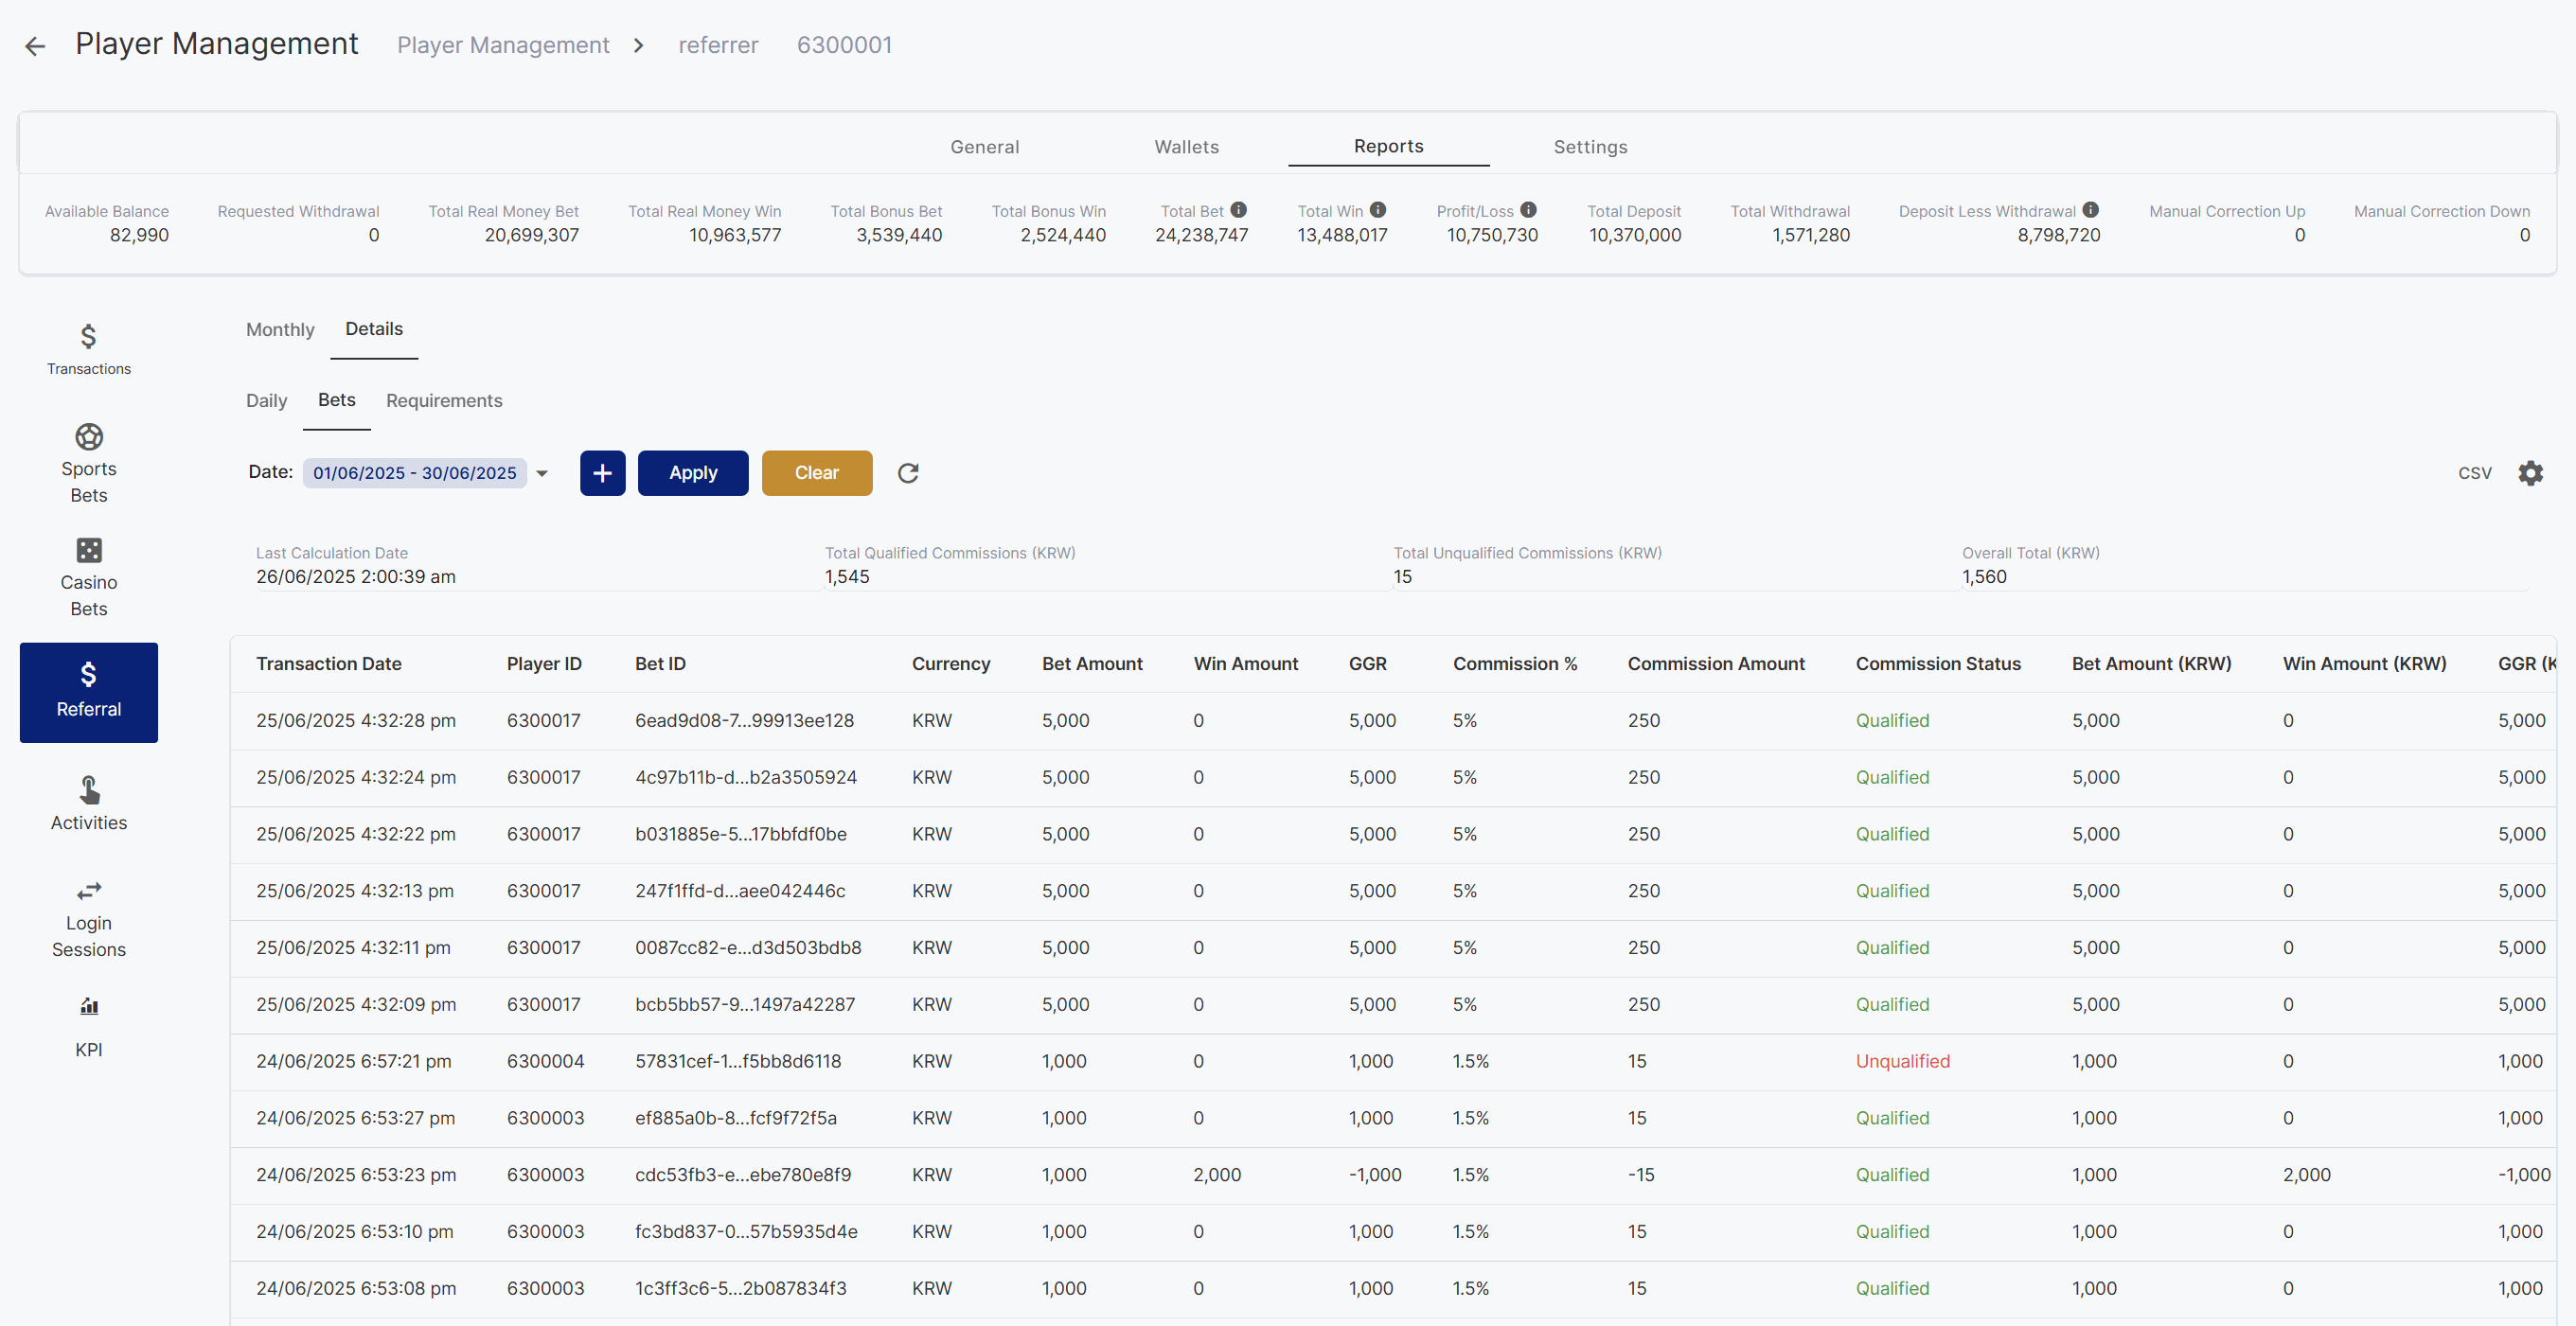Open Transactions in the sidebar
This screenshot has height=1326, width=2576.
pos(89,350)
